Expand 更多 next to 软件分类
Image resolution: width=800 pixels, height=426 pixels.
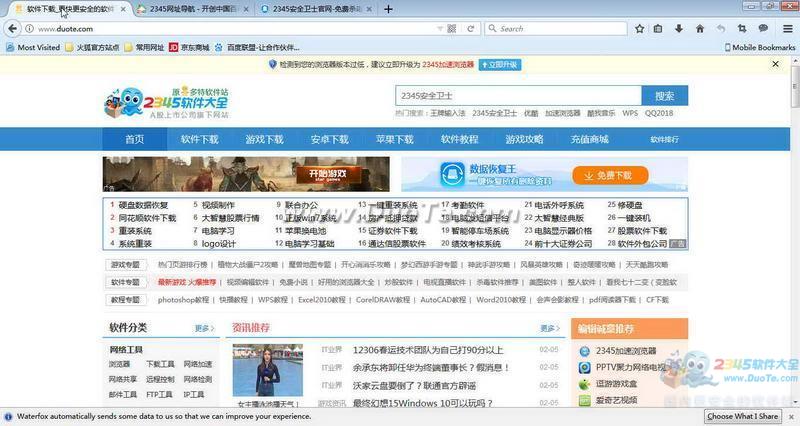coord(205,328)
